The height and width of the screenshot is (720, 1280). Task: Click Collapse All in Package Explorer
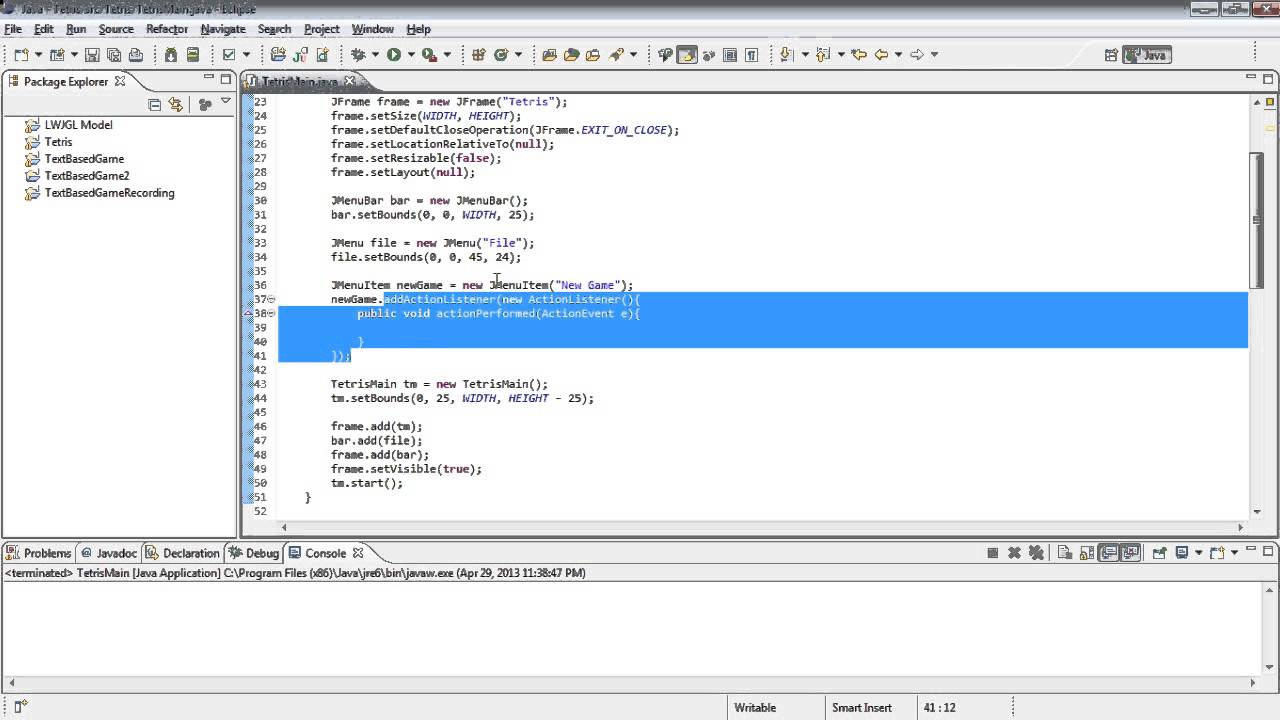[154, 104]
